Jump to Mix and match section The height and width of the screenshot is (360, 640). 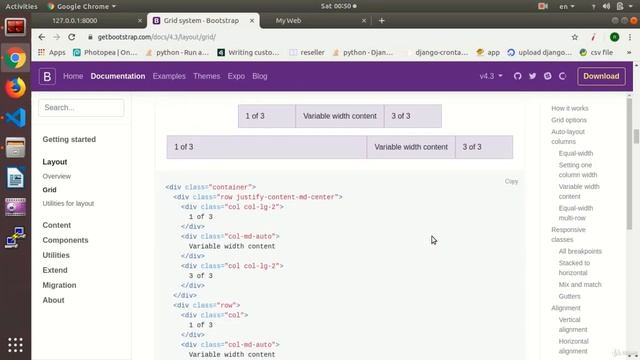580,284
